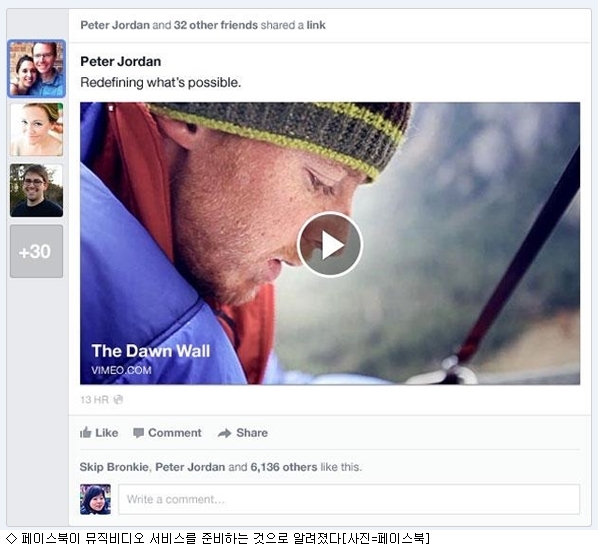Play The Dawn Wall video
The image size is (598, 550).
(x=330, y=244)
